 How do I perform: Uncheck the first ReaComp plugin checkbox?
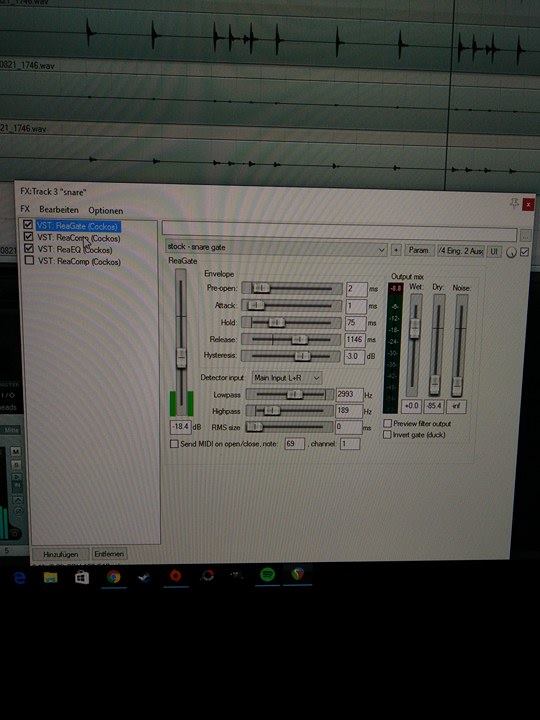pos(28,236)
